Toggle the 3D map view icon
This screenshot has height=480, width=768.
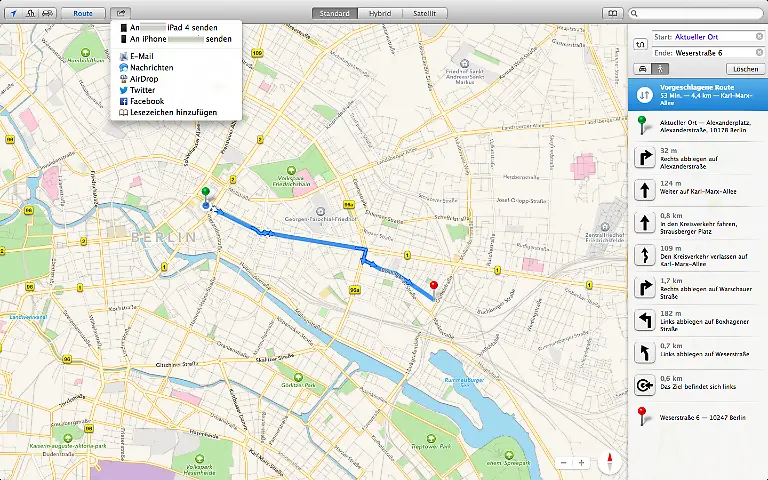point(30,13)
